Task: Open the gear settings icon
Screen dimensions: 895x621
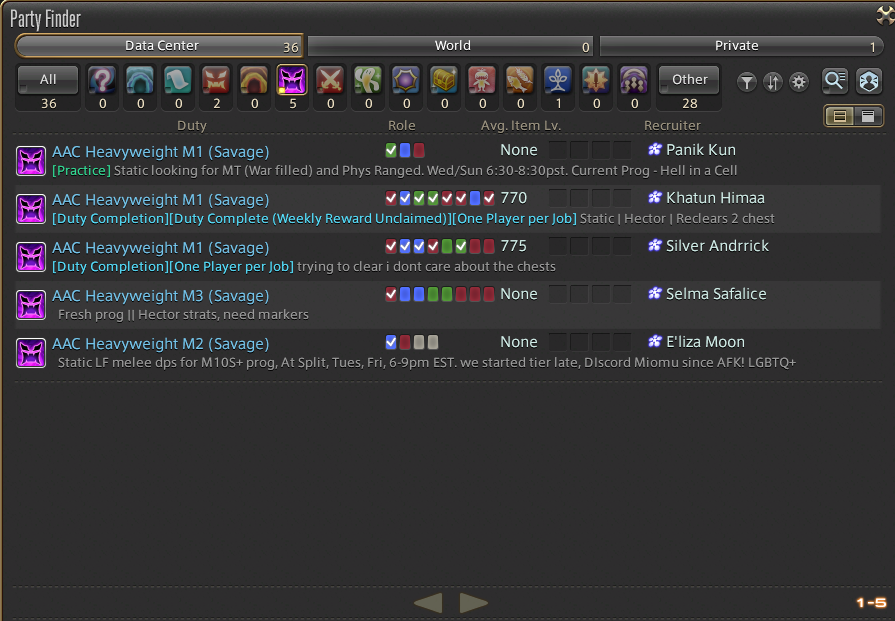Action: pyautogui.click(x=799, y=83)
